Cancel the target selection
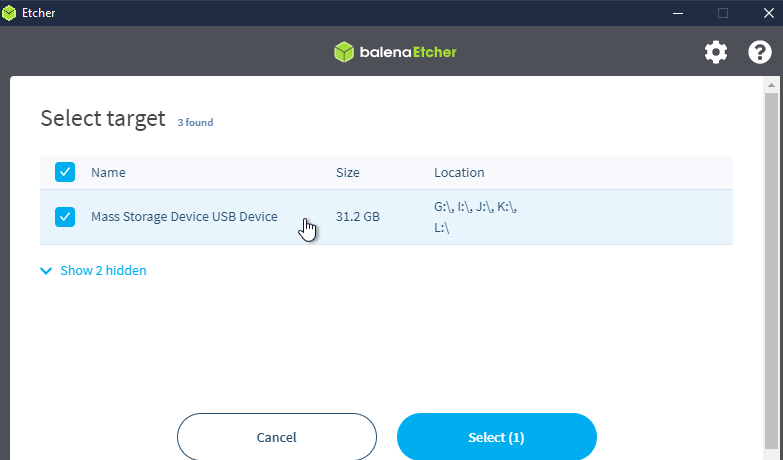783x460 pixels. (277, 437)
